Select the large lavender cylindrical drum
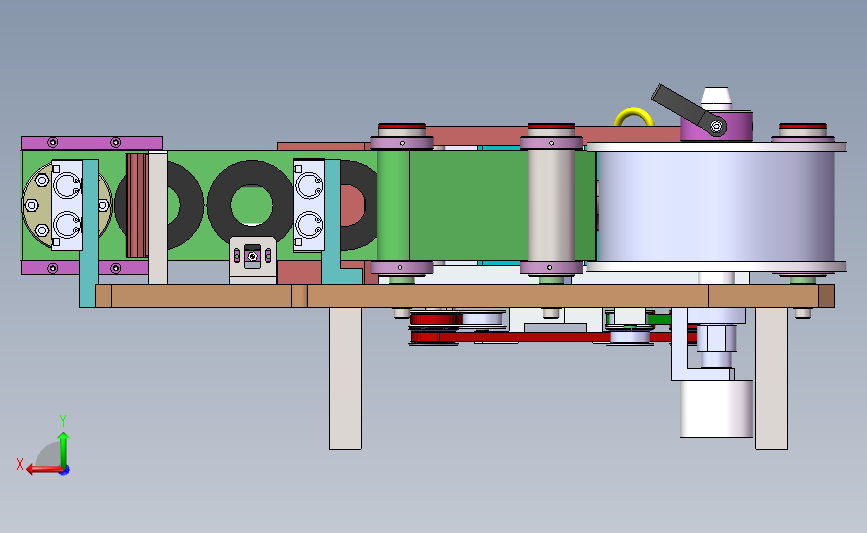Screen dimensions: 867x533 [716, 207]
